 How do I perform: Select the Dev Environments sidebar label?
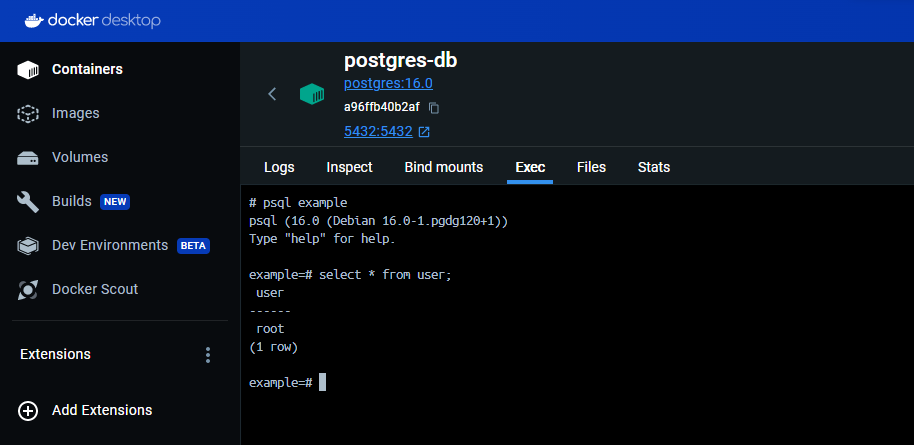click(x=110, y=245)
